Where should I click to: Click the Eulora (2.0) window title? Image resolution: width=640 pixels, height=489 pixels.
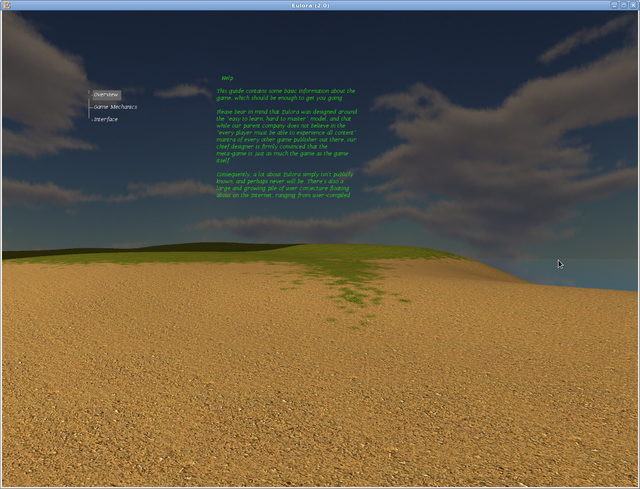311,5
